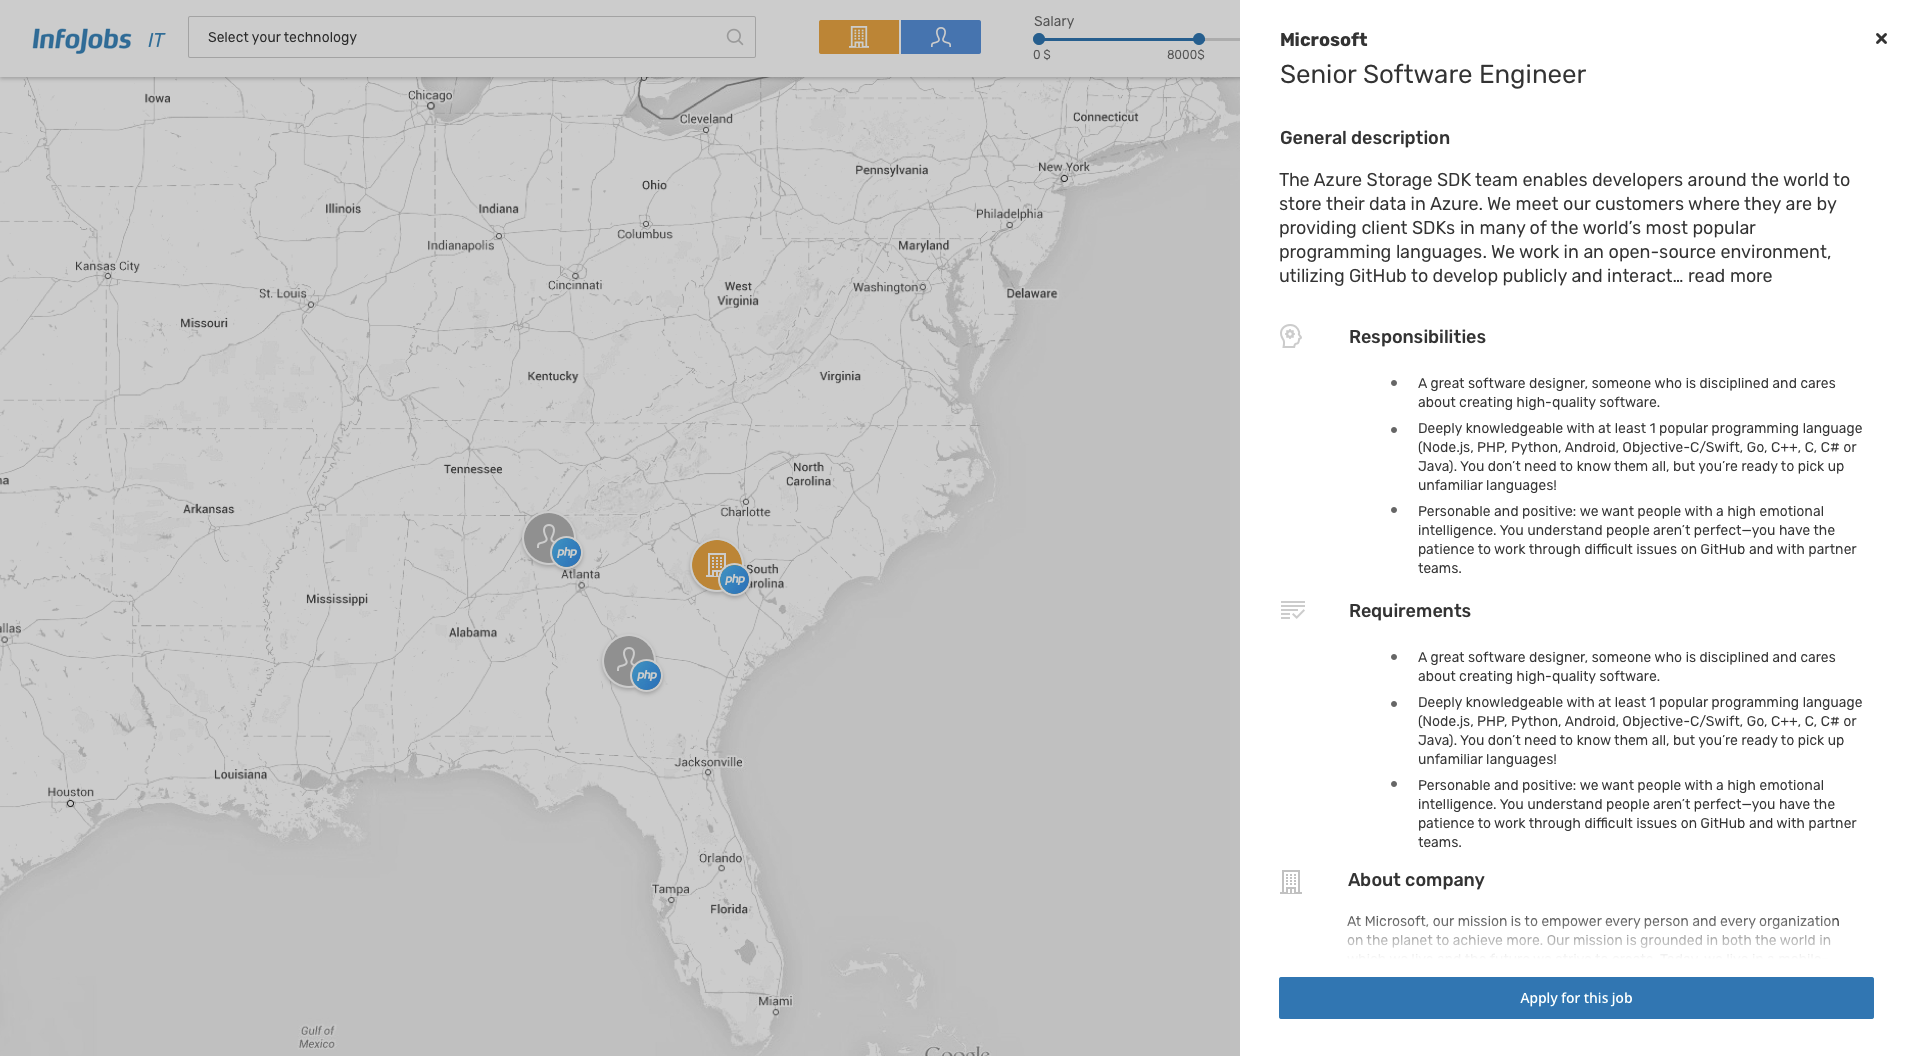This screenshot has width=1920, height=1056.
Task: Click Tennessee label on the map
Action: [x=473, y=469]
